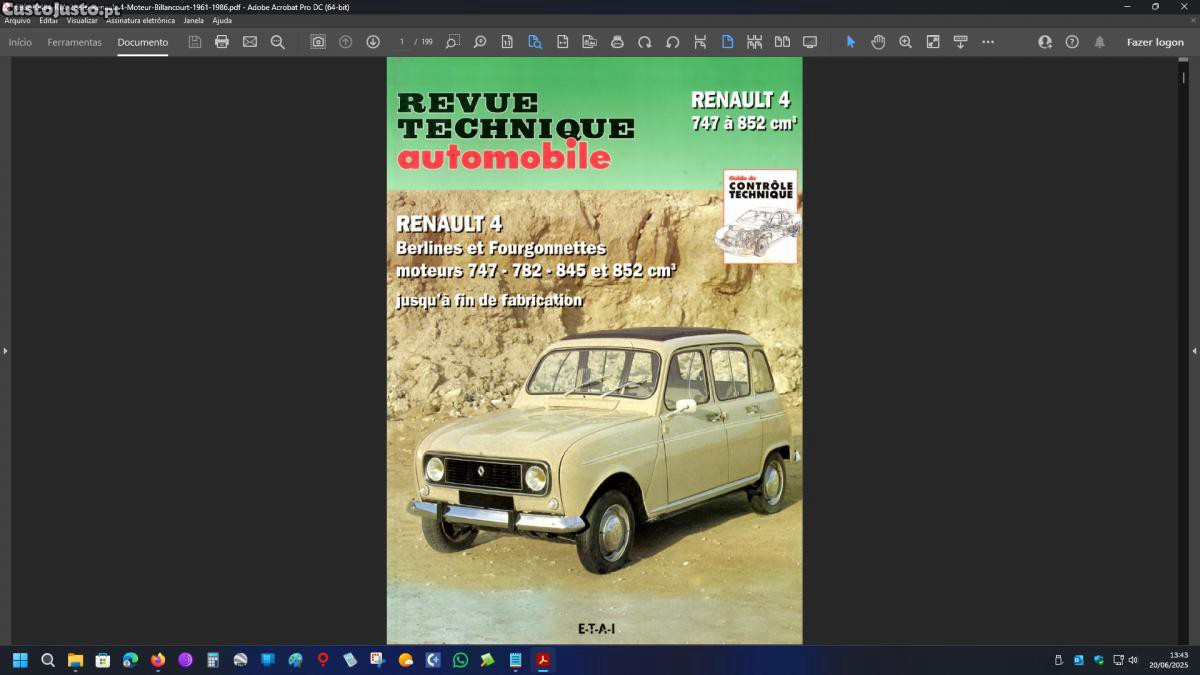This screenshot has width=1200, height=675.
Task: Toggle full screen mode icon
Action: 810,42
